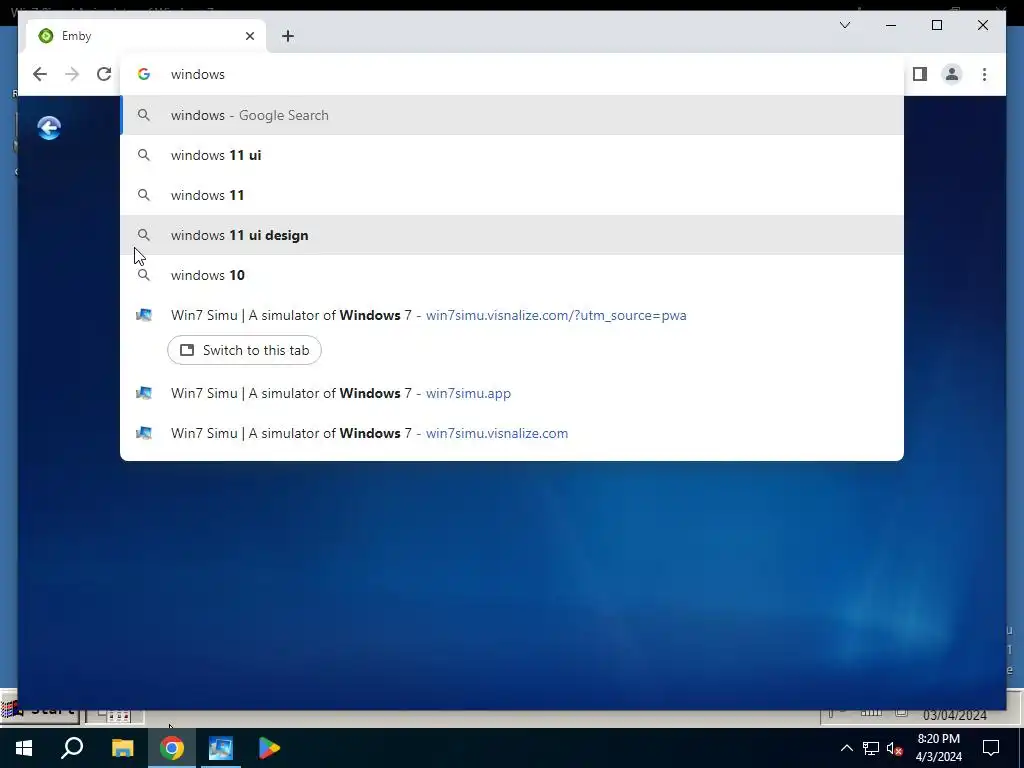Open Win7 Simu utm_source=pwa suggestion
The height and width of the screenshot is (768, 1024).
pos(512,315)
